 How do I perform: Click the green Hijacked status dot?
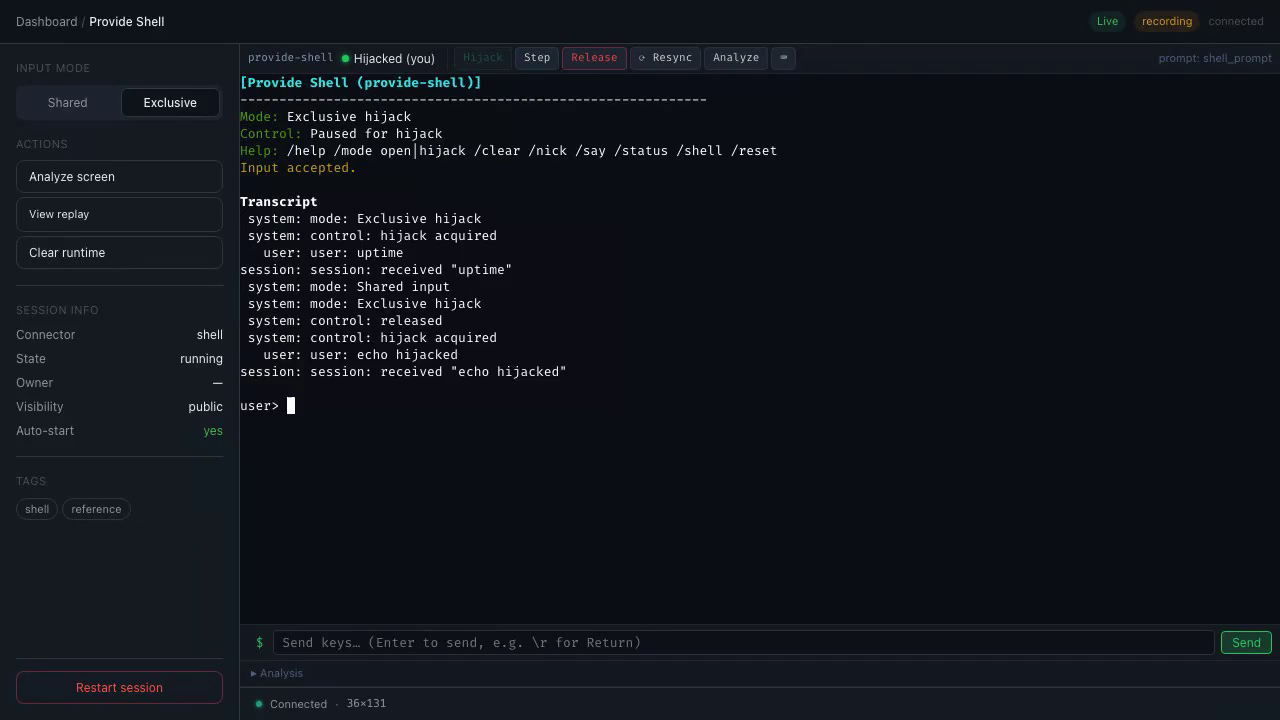pos(345,58)
